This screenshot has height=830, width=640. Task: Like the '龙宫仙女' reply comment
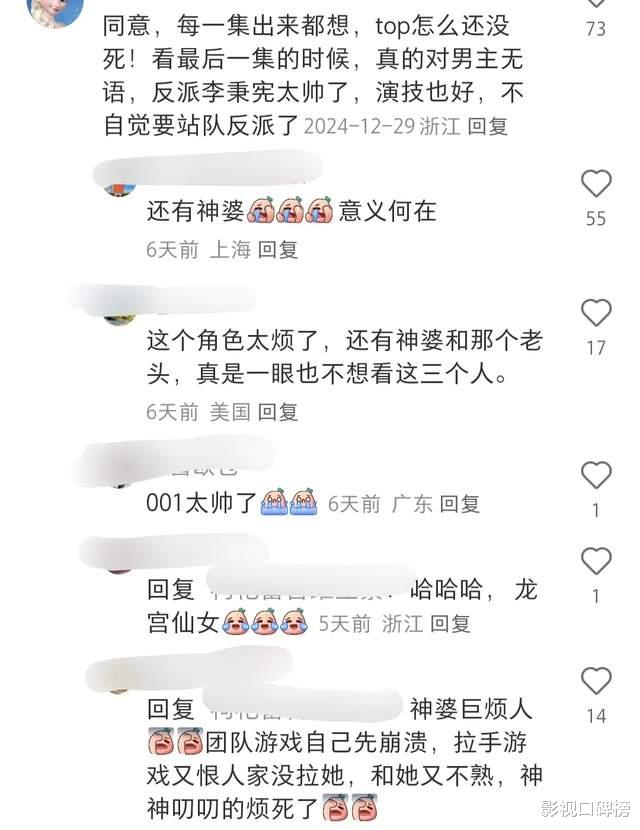(596, 561)
